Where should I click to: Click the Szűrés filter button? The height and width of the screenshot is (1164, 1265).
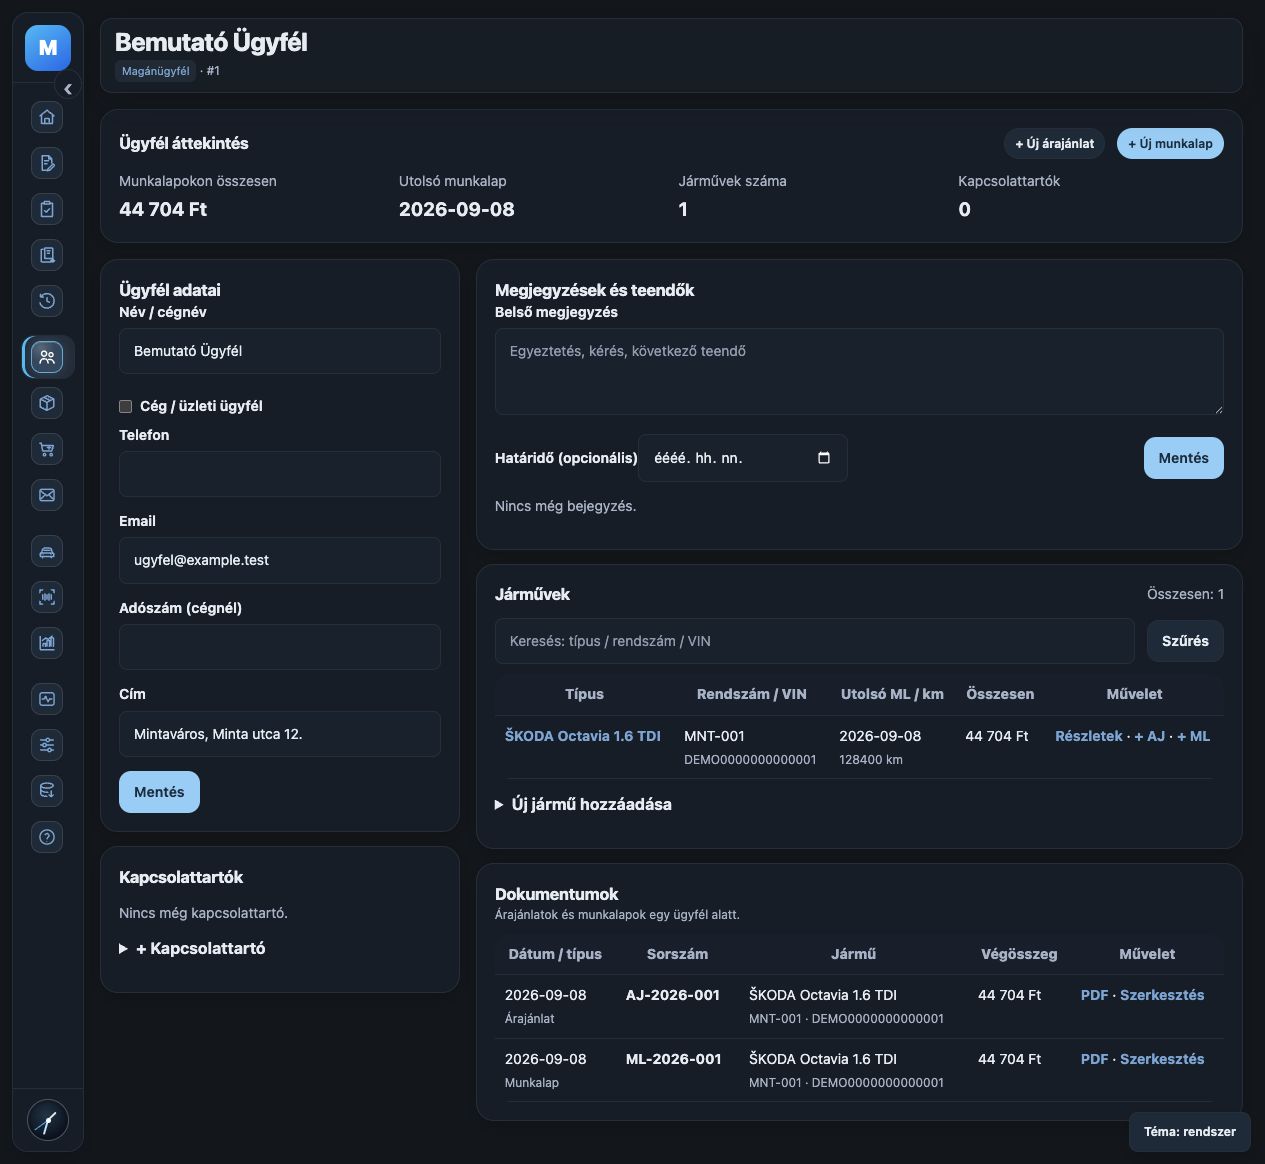[1185, 641]
